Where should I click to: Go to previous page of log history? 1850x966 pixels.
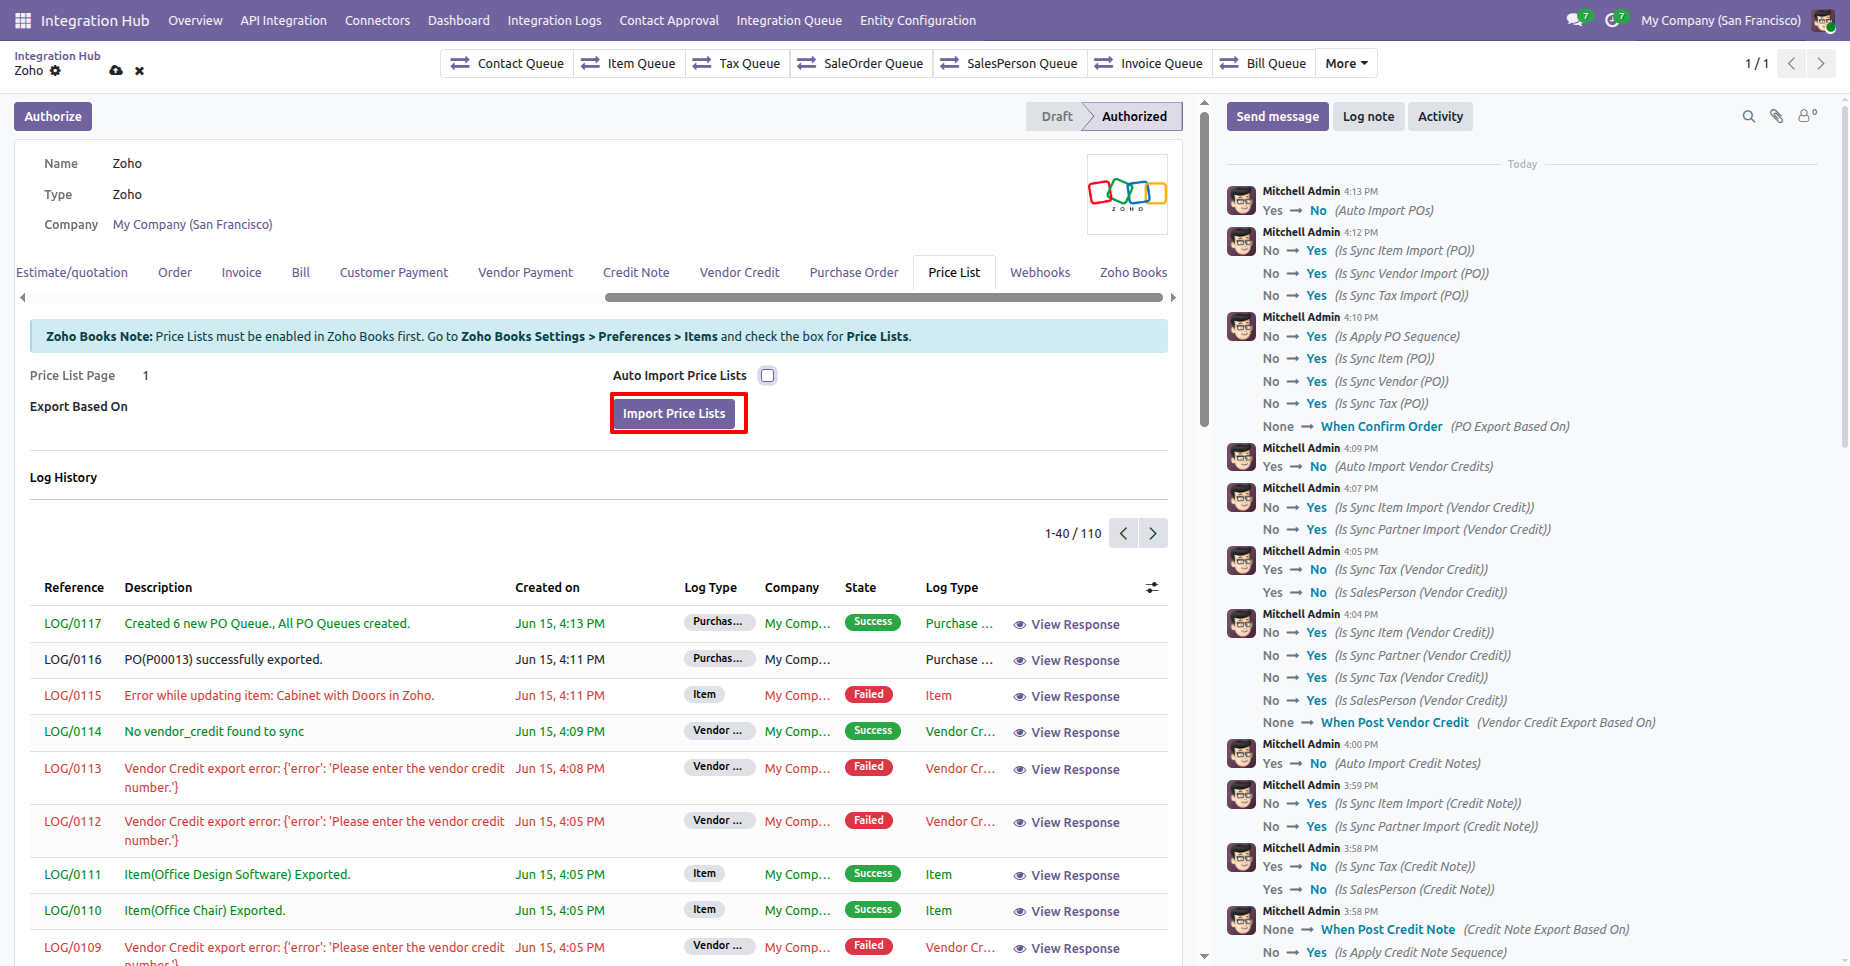pos(1124,533)
